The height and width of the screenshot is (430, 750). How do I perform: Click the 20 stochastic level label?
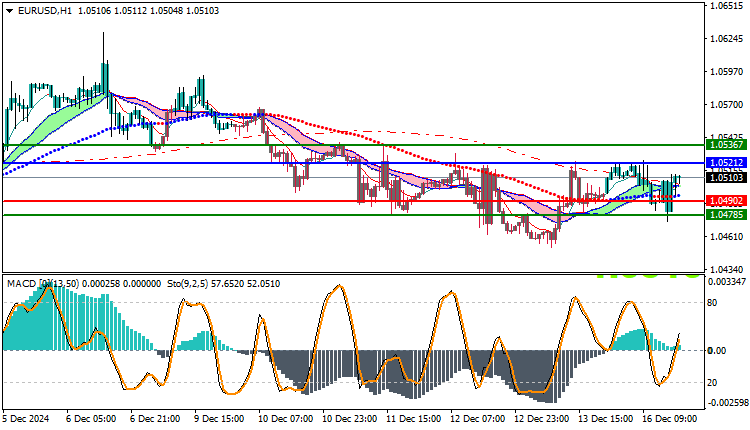[x=712, y=383]
